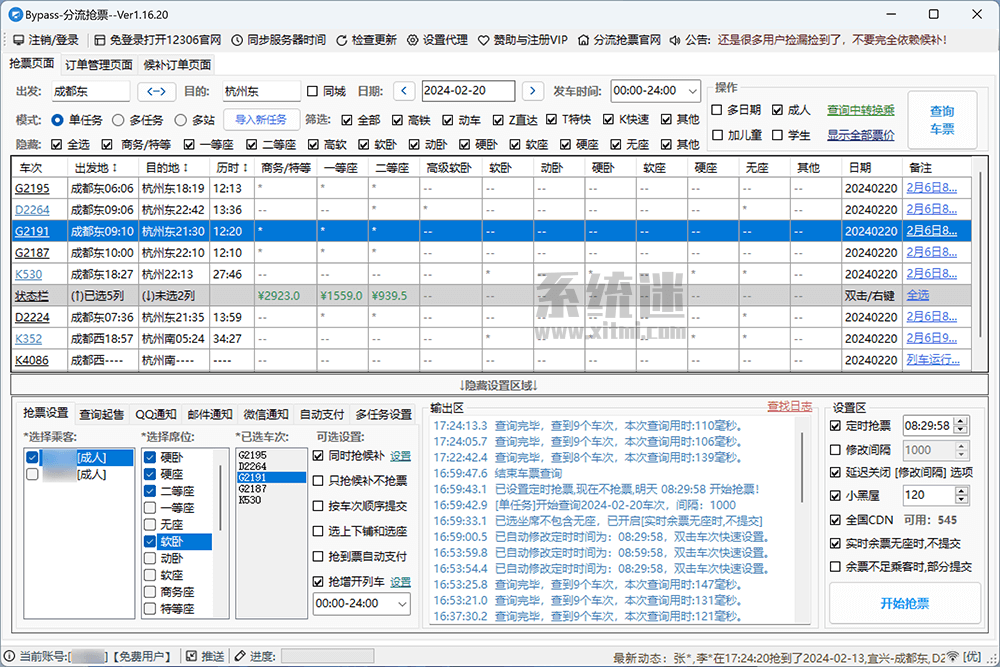The height and width of the screenshot is (667, 1000).
Task: Open the 发车时间 00:00-24:00 dropdown
Action: (656, 91)
